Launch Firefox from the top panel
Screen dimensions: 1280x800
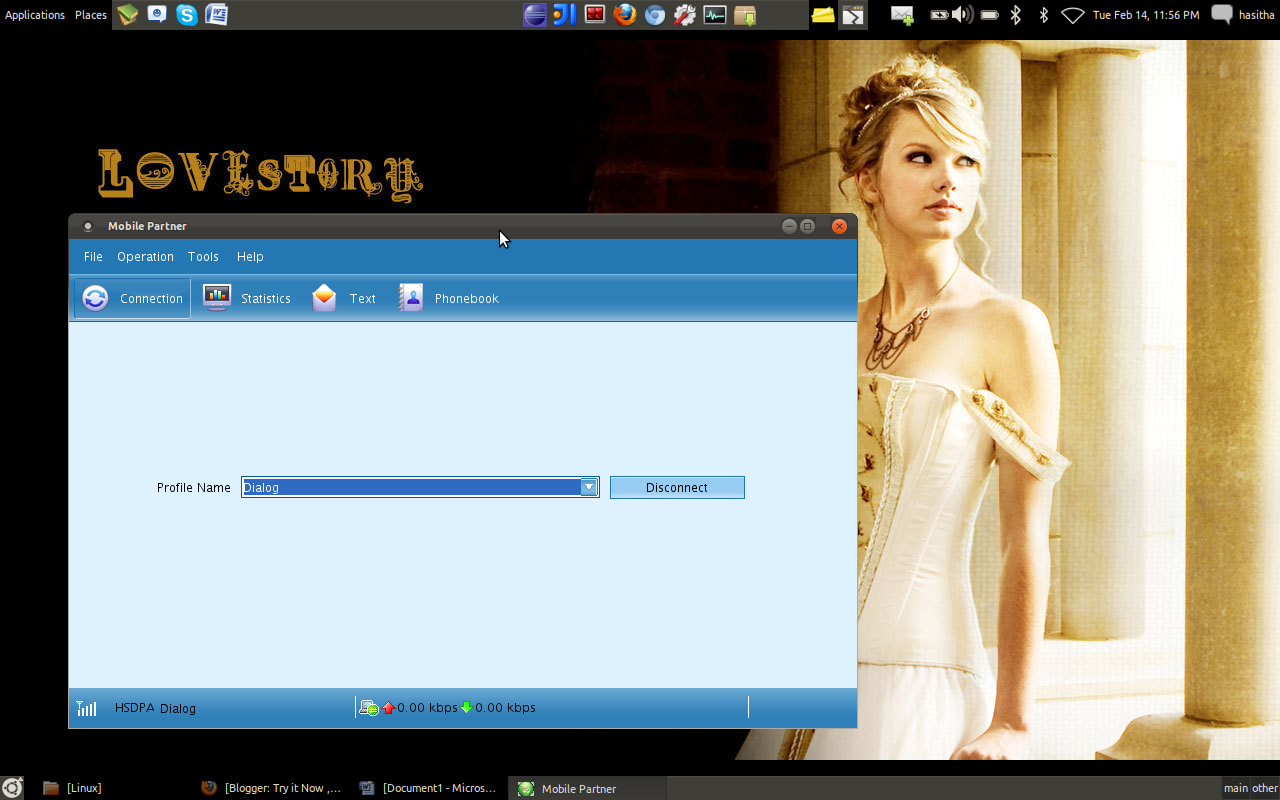[625, 15]
